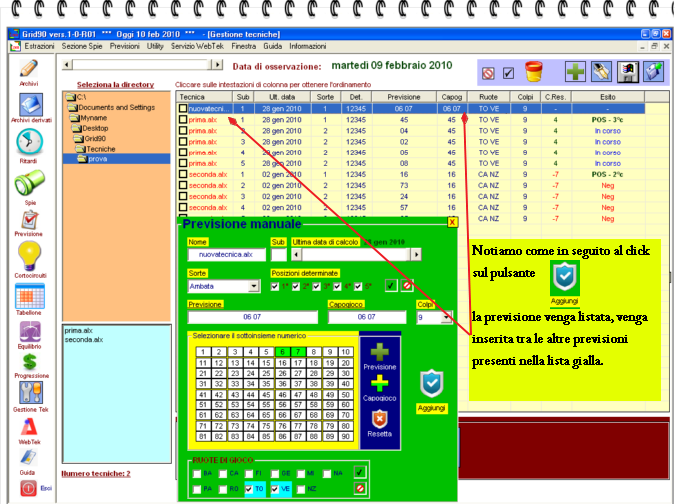Open the Guida sidebar icon
This screenshot has width=675, height=504.
click(28, 458)
